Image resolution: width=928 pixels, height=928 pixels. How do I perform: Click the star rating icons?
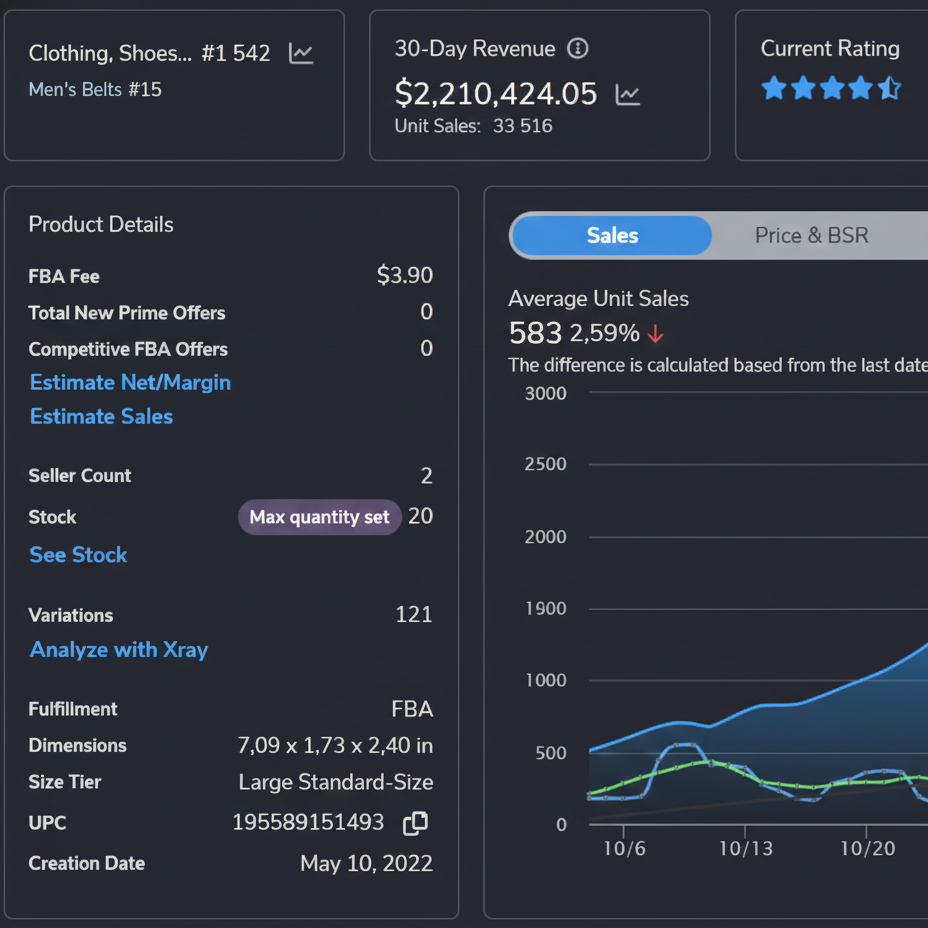coord(830,88)
